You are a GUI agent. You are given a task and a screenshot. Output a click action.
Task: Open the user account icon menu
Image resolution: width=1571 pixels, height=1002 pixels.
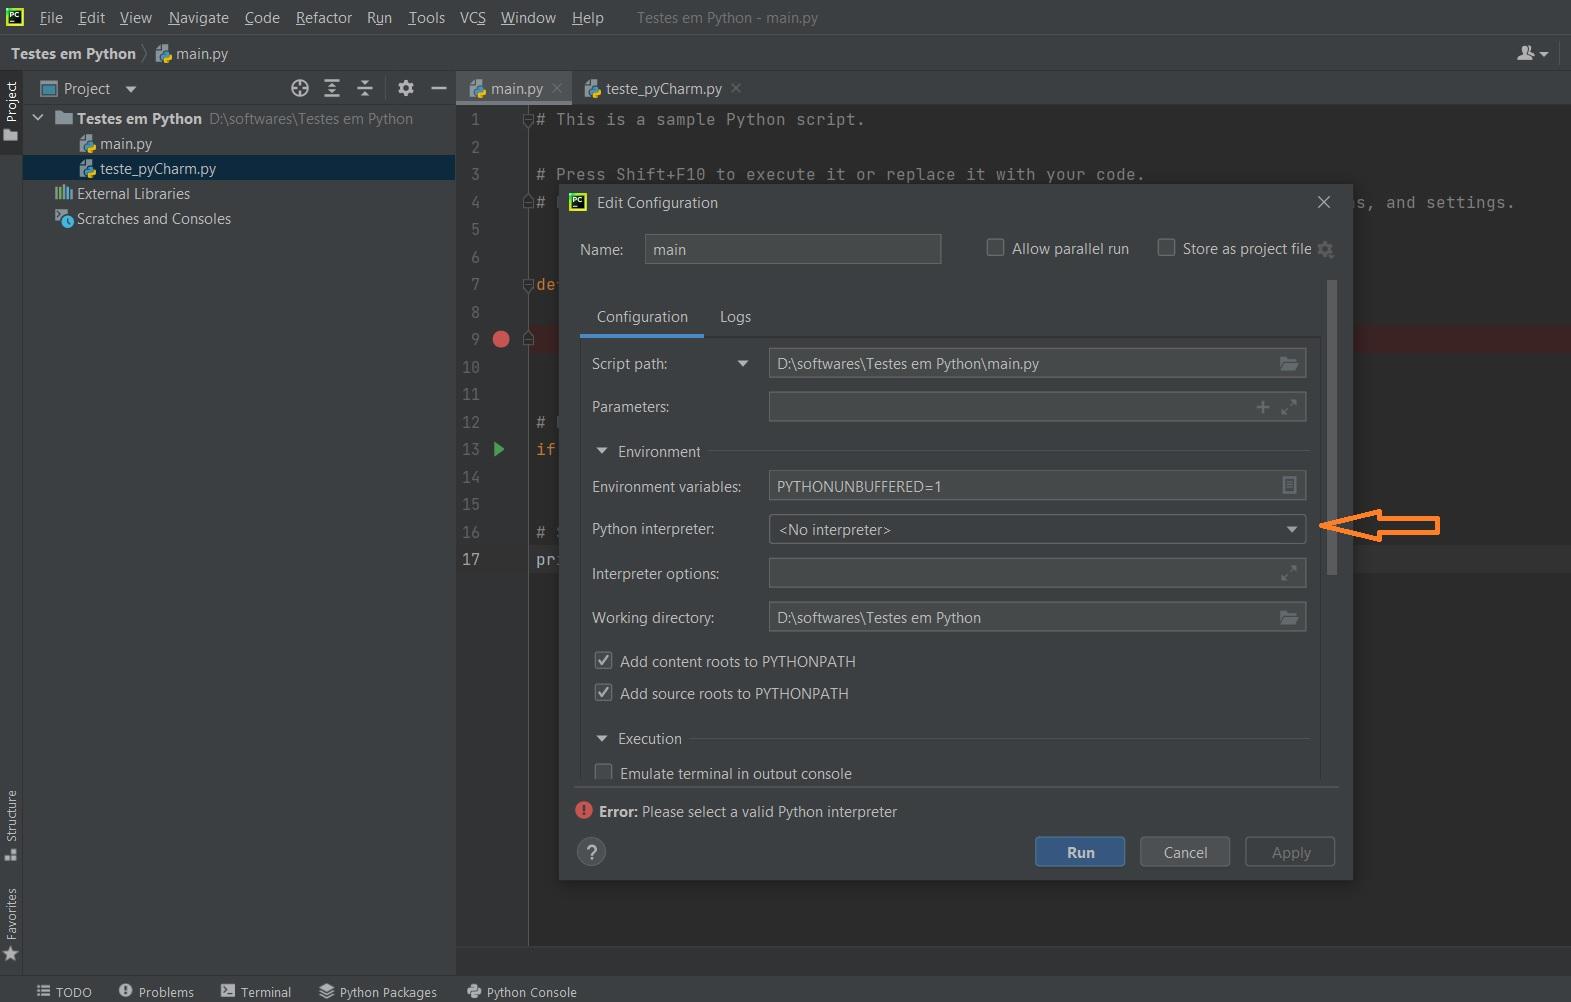pyautogui.click(x=1532, y=54)
